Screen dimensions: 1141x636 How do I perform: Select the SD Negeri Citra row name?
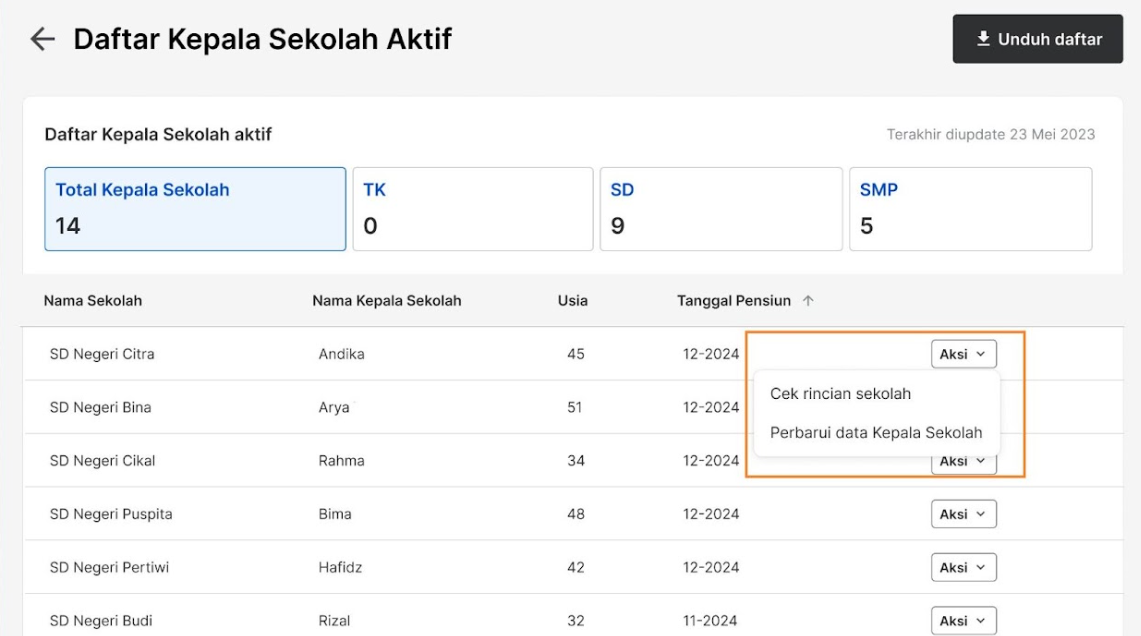coord(102,354)
